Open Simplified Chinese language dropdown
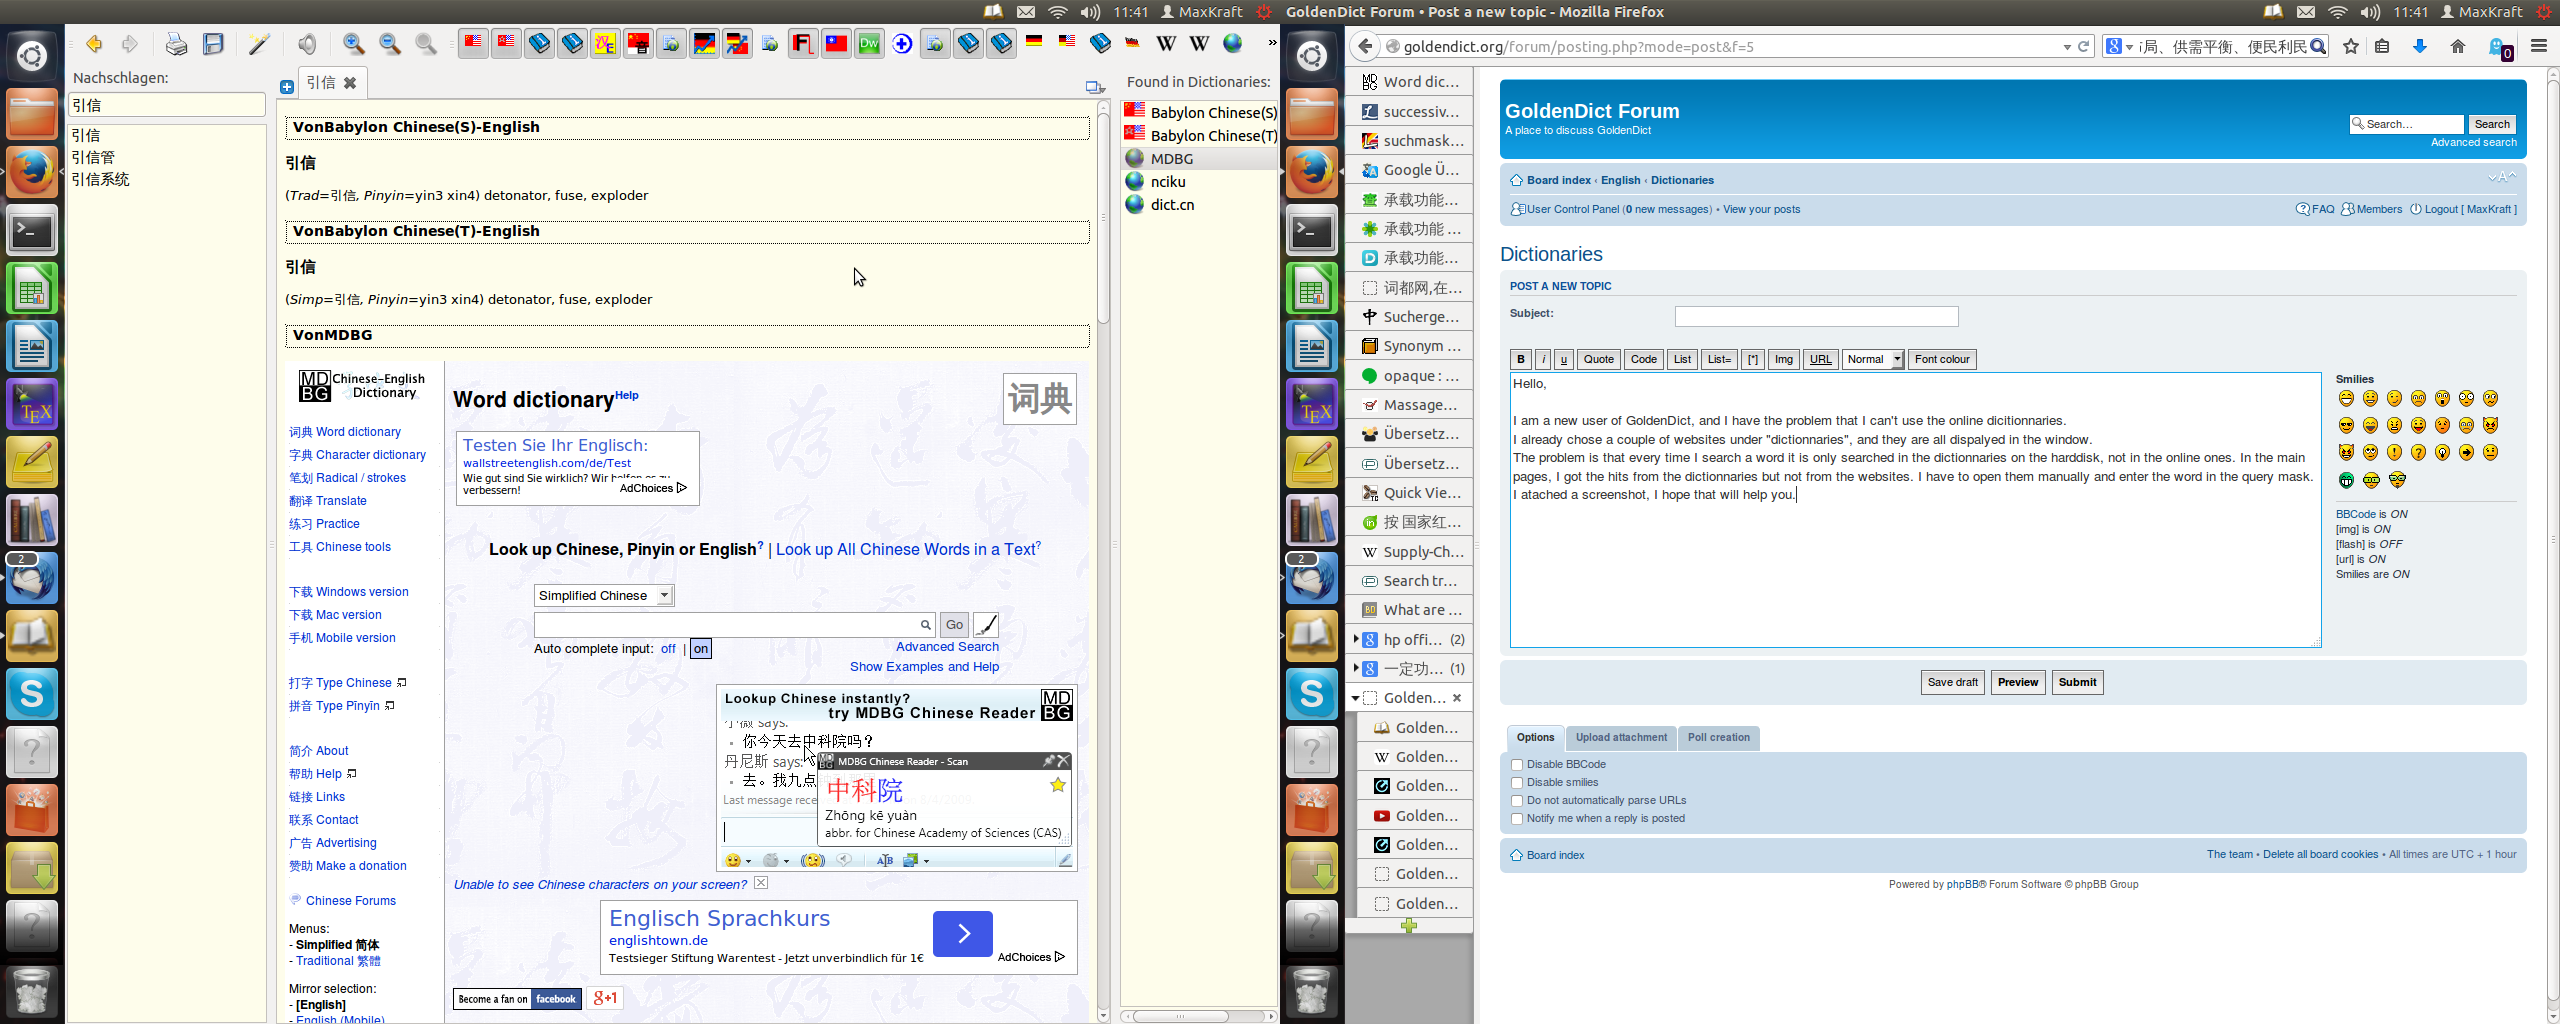The image size is (2560, 1024). [604, 596]
